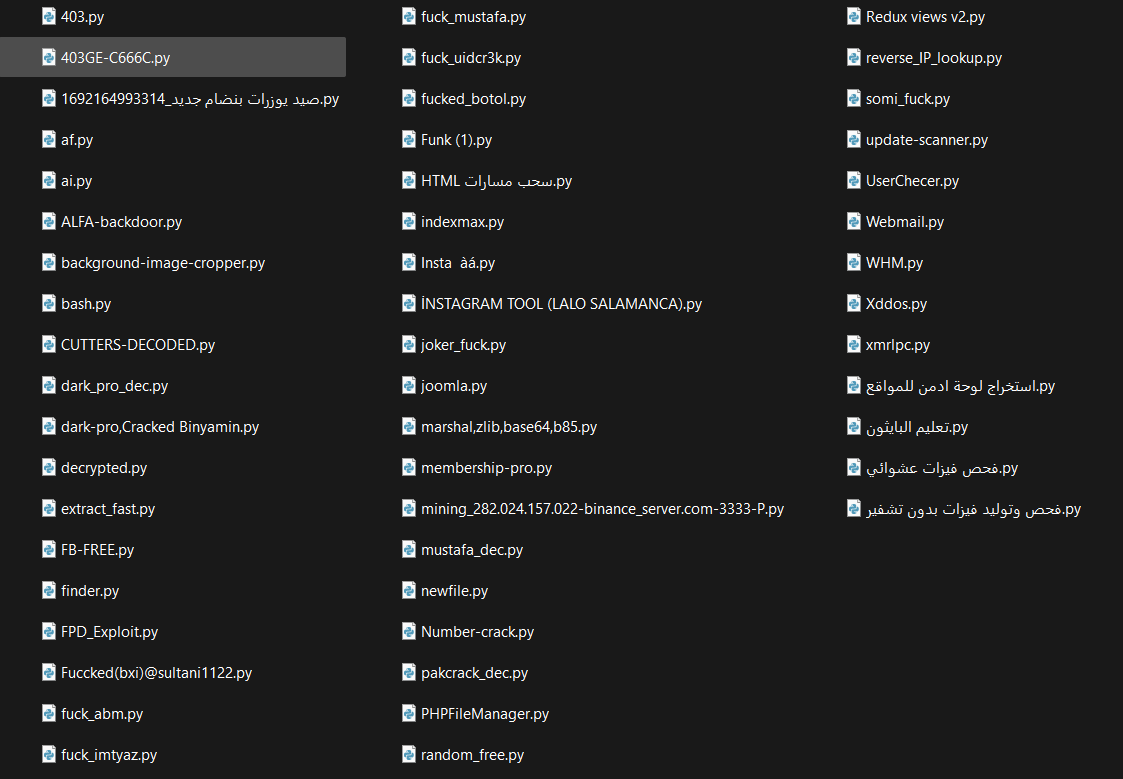Select the extract_fast.py icon

(x=49, y=508)
